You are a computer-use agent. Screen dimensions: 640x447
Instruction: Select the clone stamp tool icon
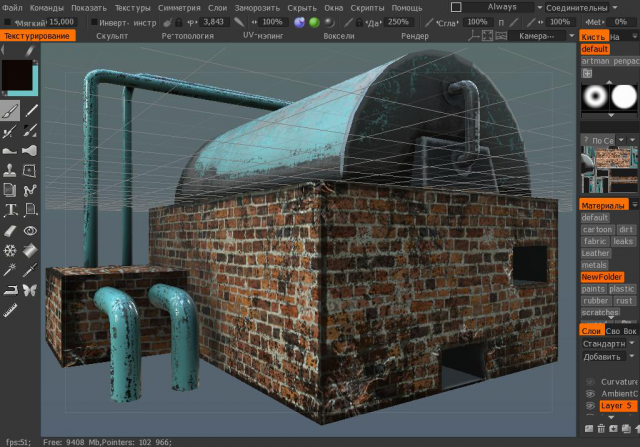click(x=10, y=171)
